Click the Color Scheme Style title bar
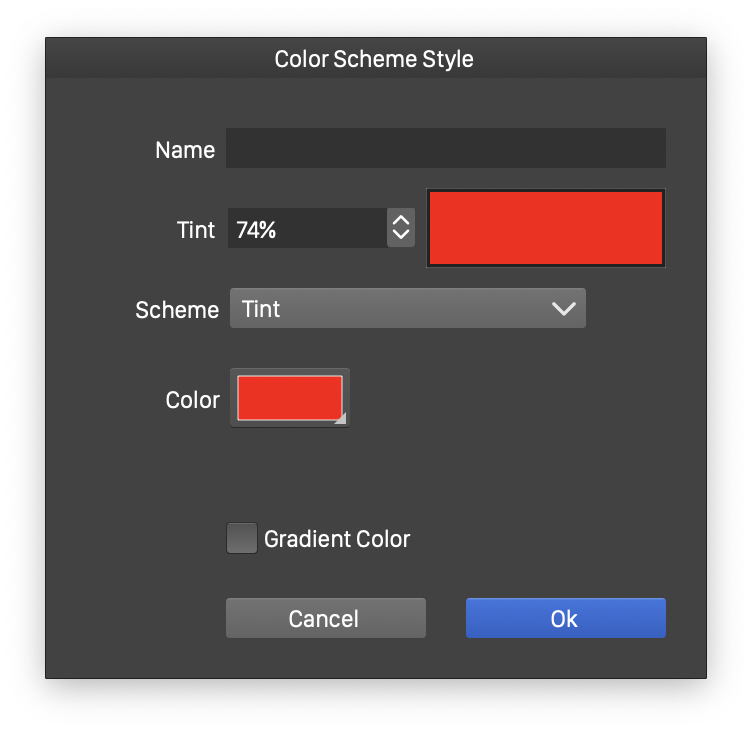This screenshot has height=732, width=752. [x=375, y=59]
